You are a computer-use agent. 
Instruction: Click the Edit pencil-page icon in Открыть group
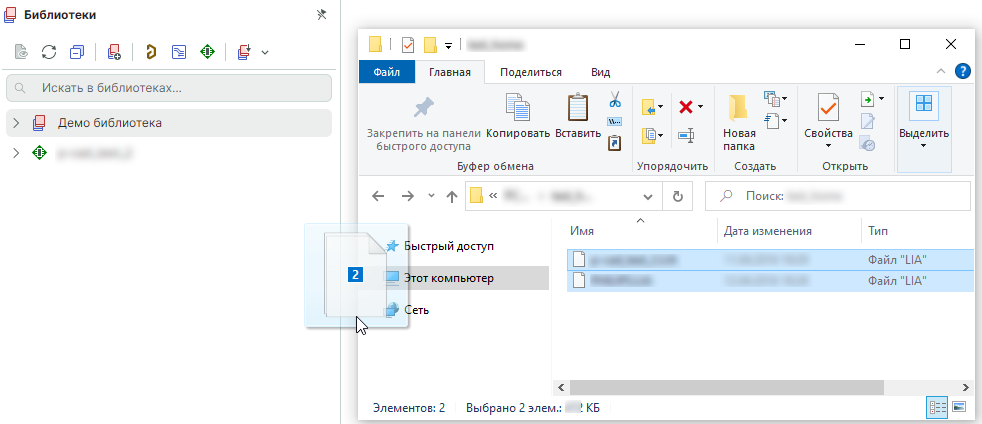click(868, 122)
